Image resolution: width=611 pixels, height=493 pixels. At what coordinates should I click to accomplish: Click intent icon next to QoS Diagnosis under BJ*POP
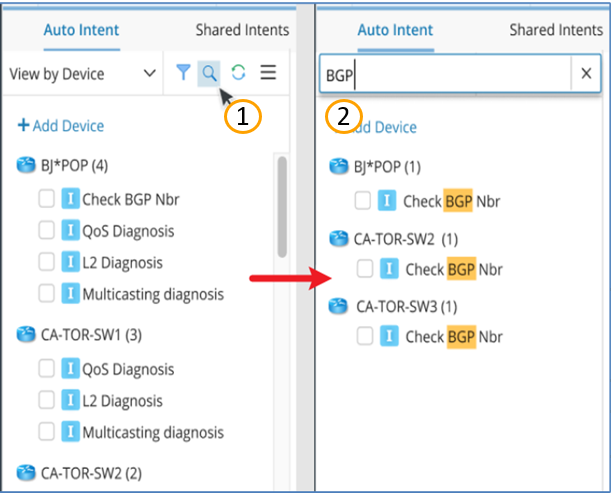71,230
